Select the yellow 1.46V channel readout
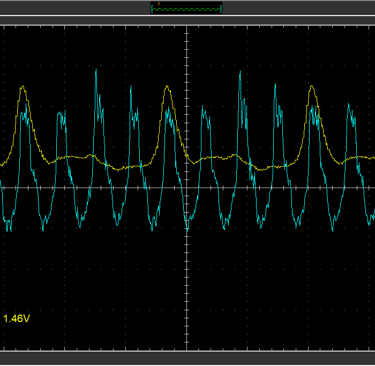Viewport: 375px width, 366px height. pyautogui.click(x=16, y=319)
